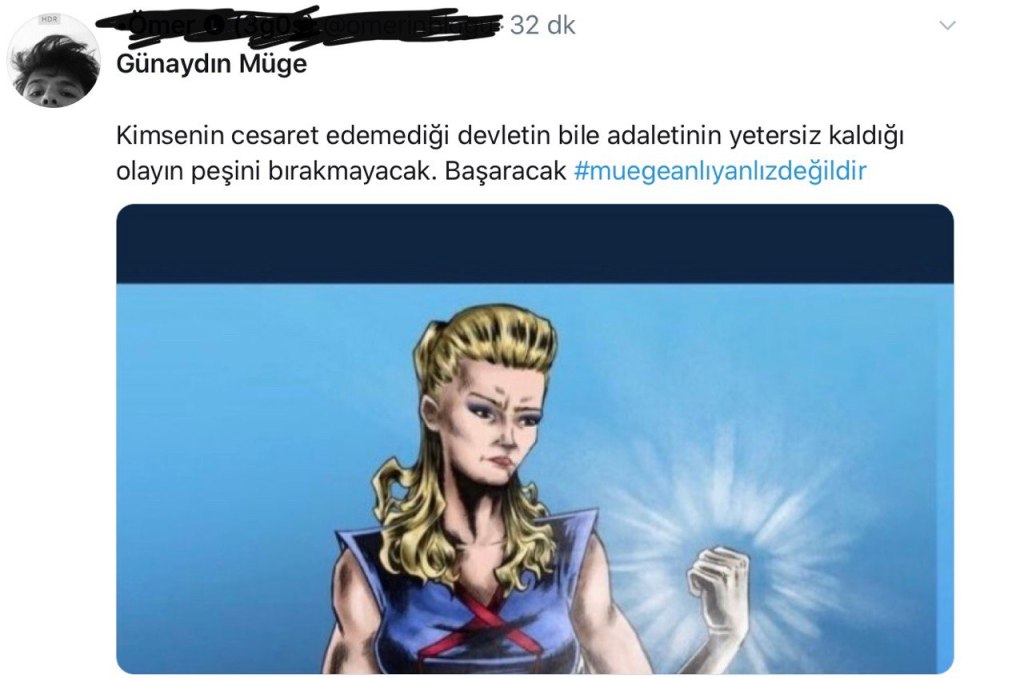Screen dimensions: 1024x678
Task: Click the redacted display name Ömer
Action: pyautogui.click(x=159, y=25)
